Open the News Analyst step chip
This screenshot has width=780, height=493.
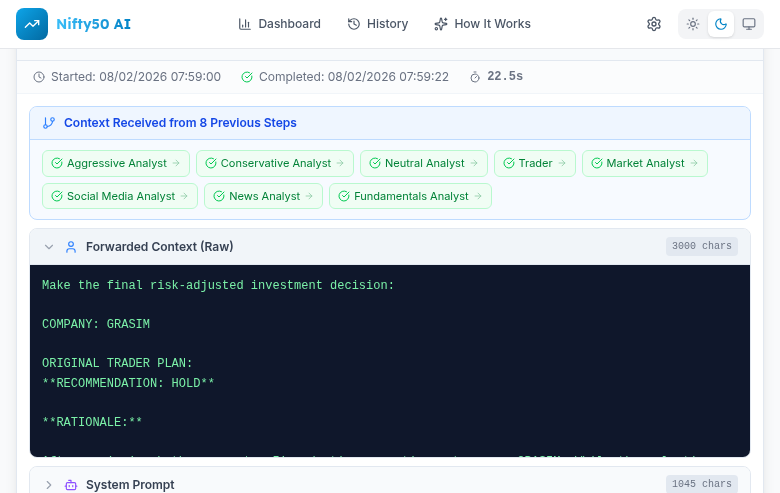tap(264, 196)
